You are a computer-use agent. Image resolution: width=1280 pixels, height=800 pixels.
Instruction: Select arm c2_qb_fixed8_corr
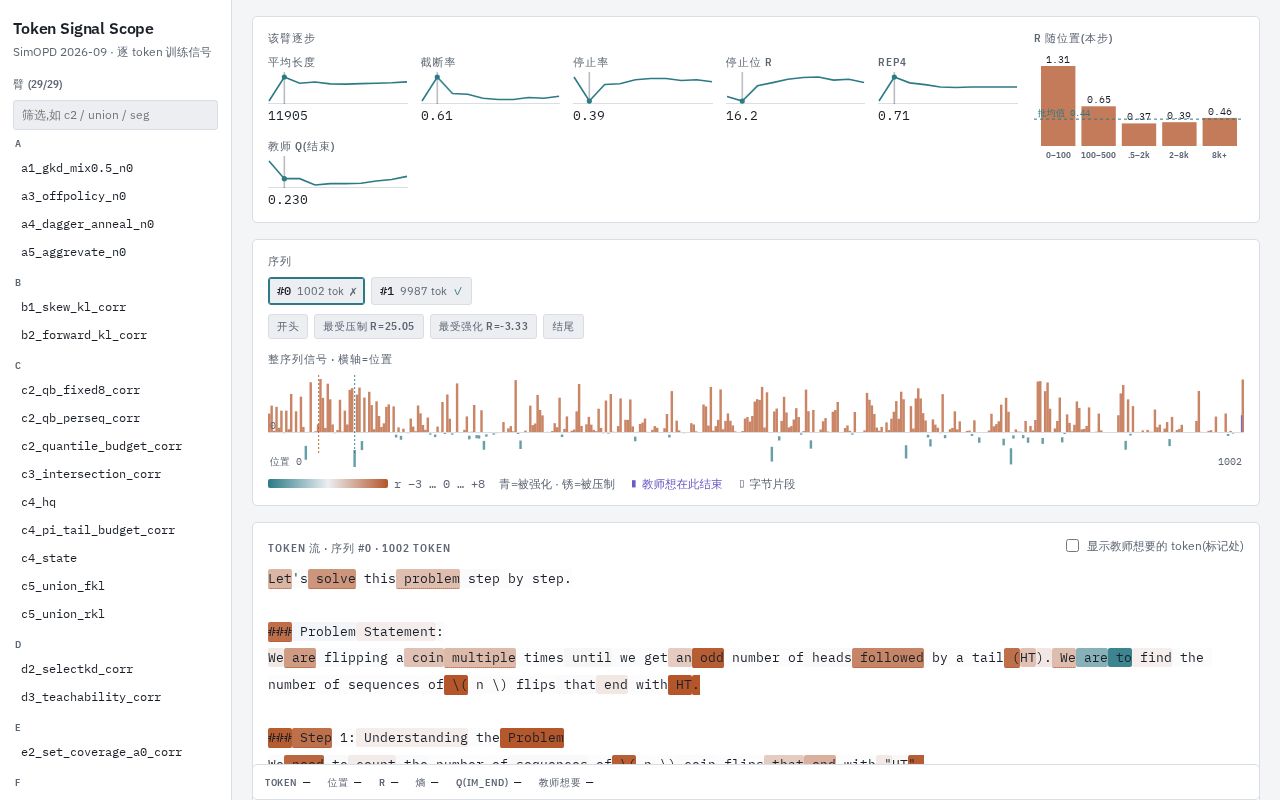[115, 390]
